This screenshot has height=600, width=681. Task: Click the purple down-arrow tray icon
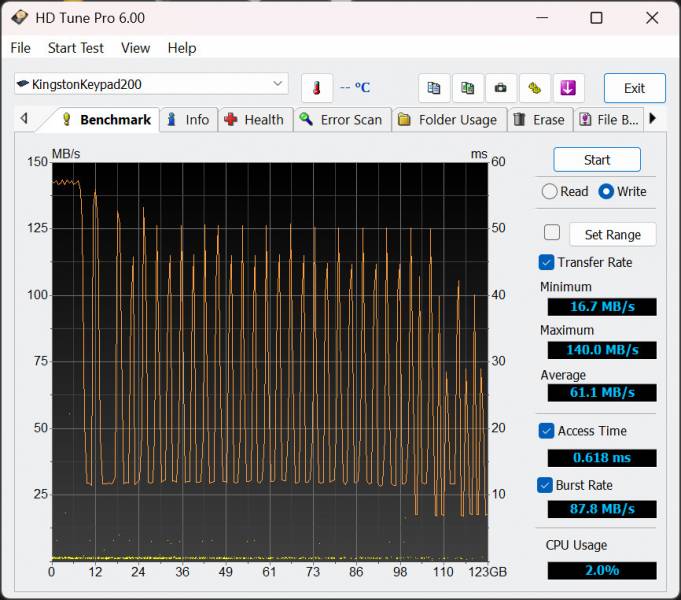point(568,88)
